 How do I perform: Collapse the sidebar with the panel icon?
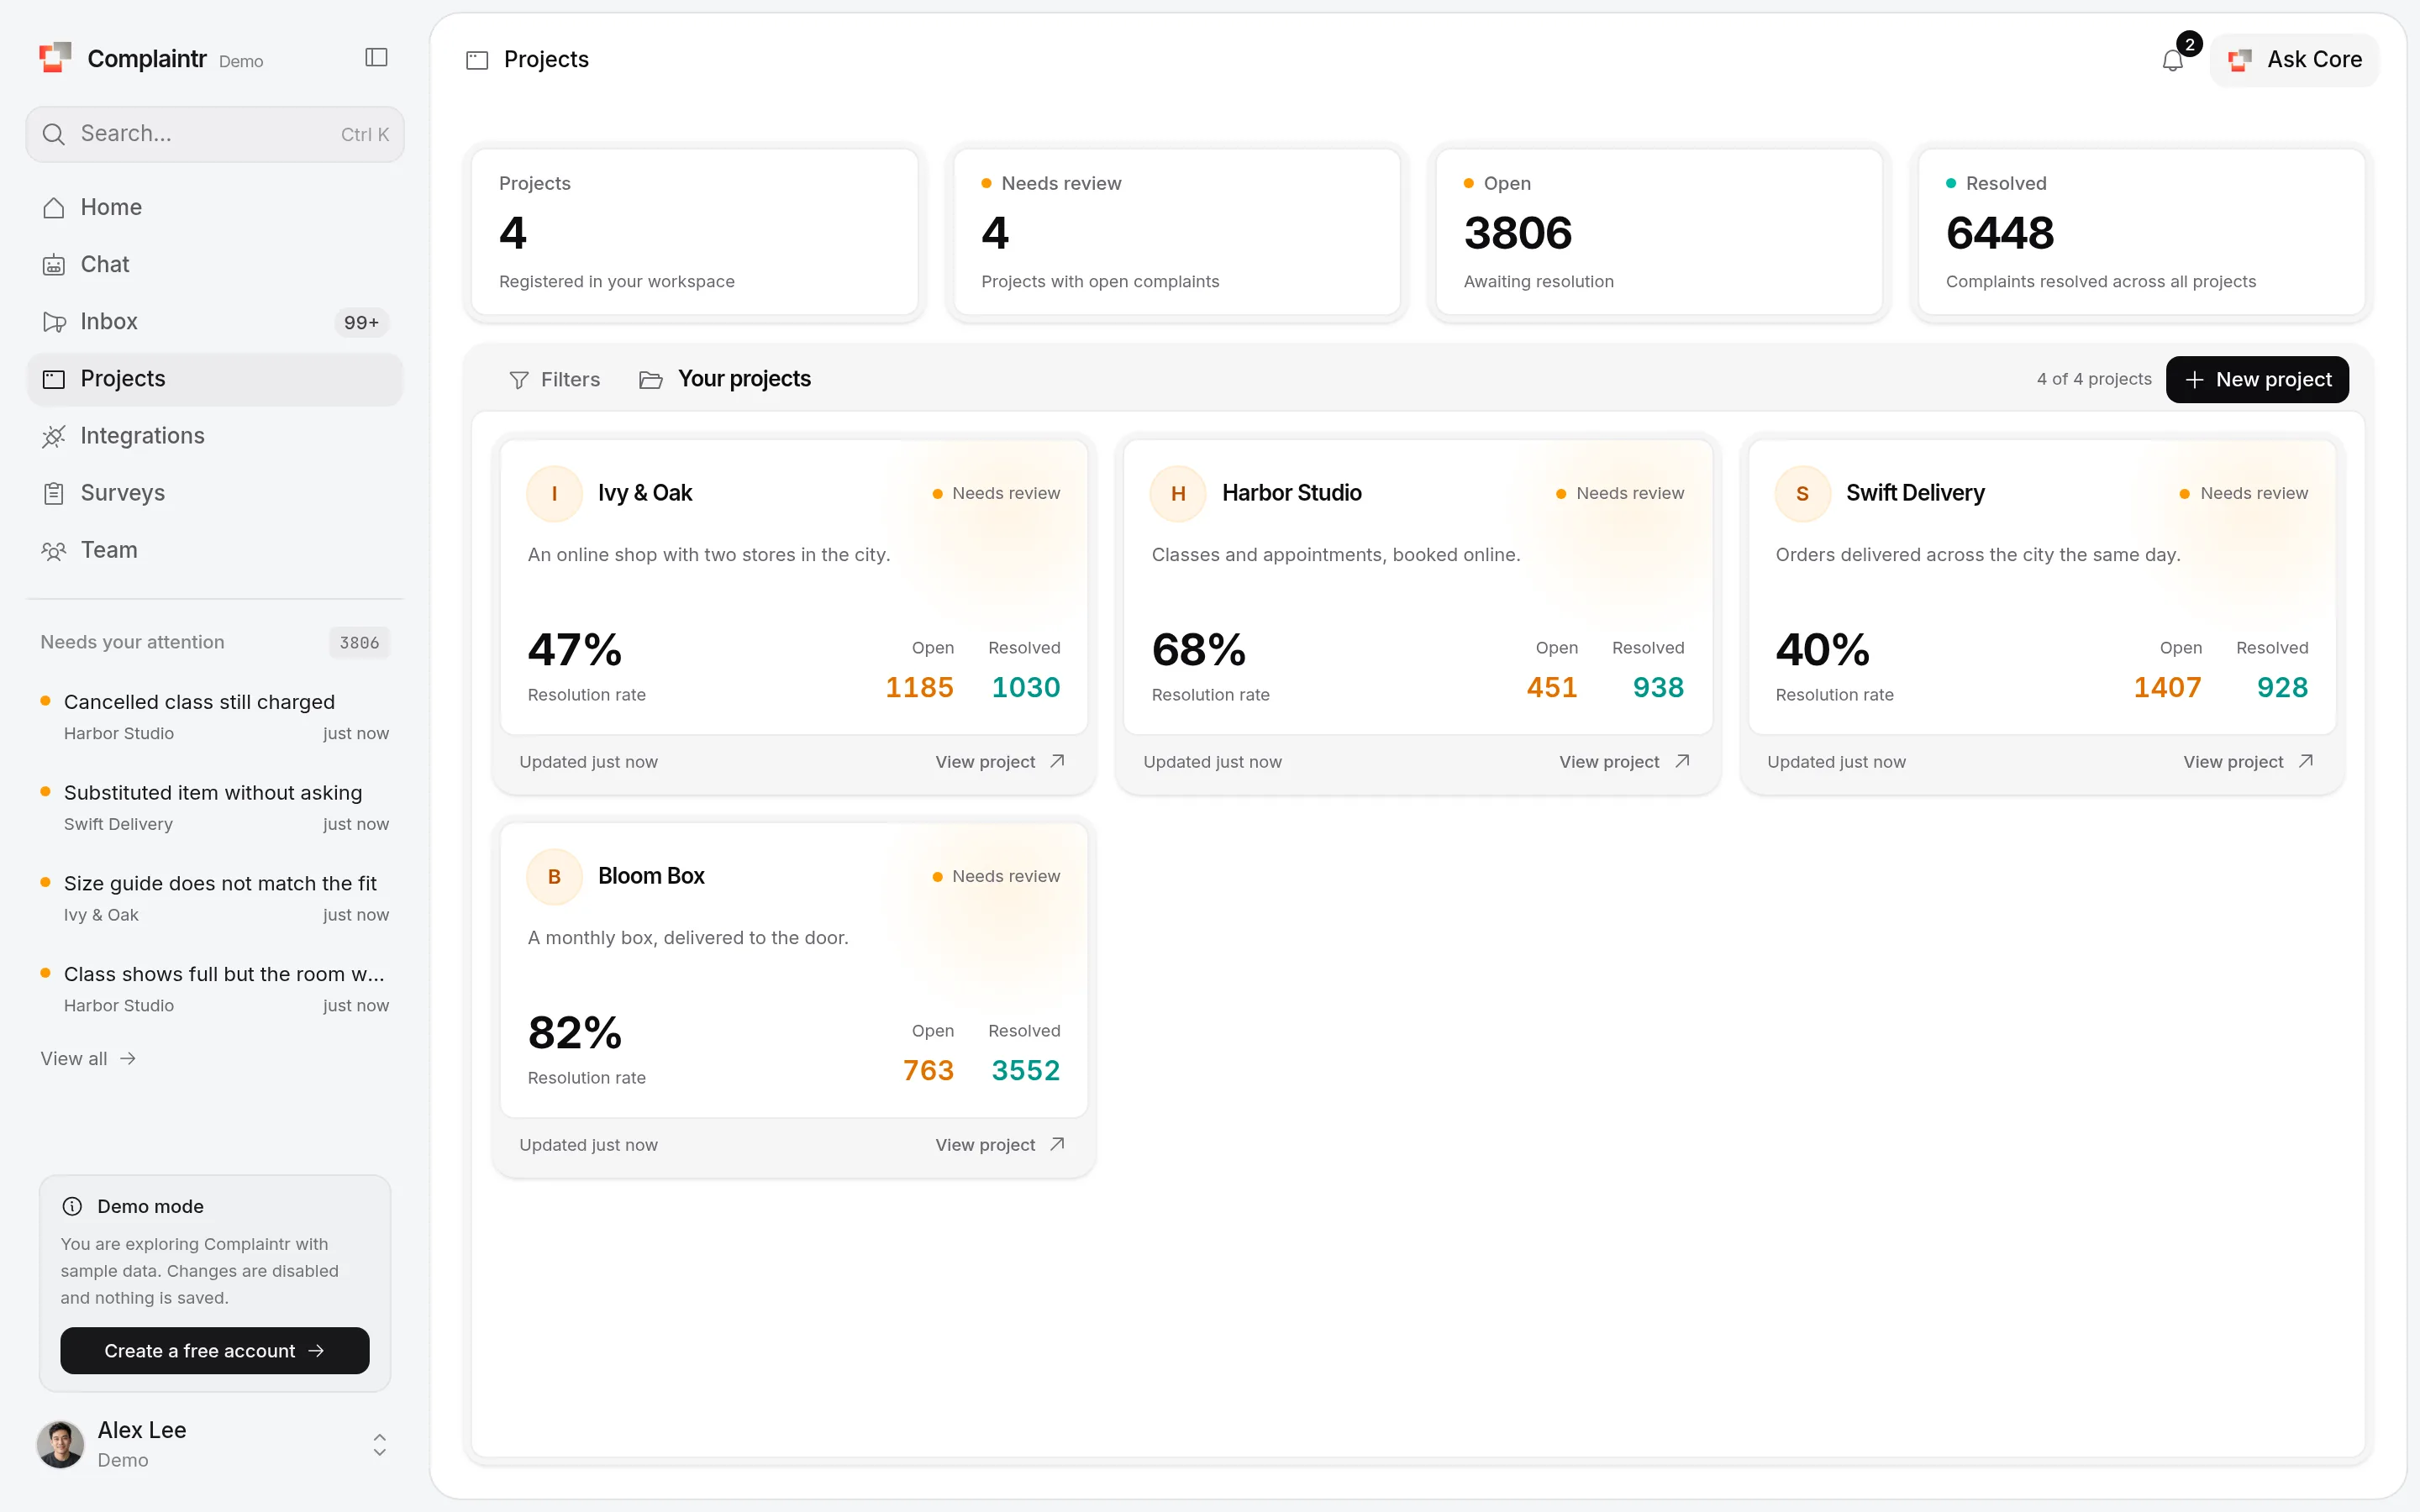pyautogui.click(x=376, y=58)
